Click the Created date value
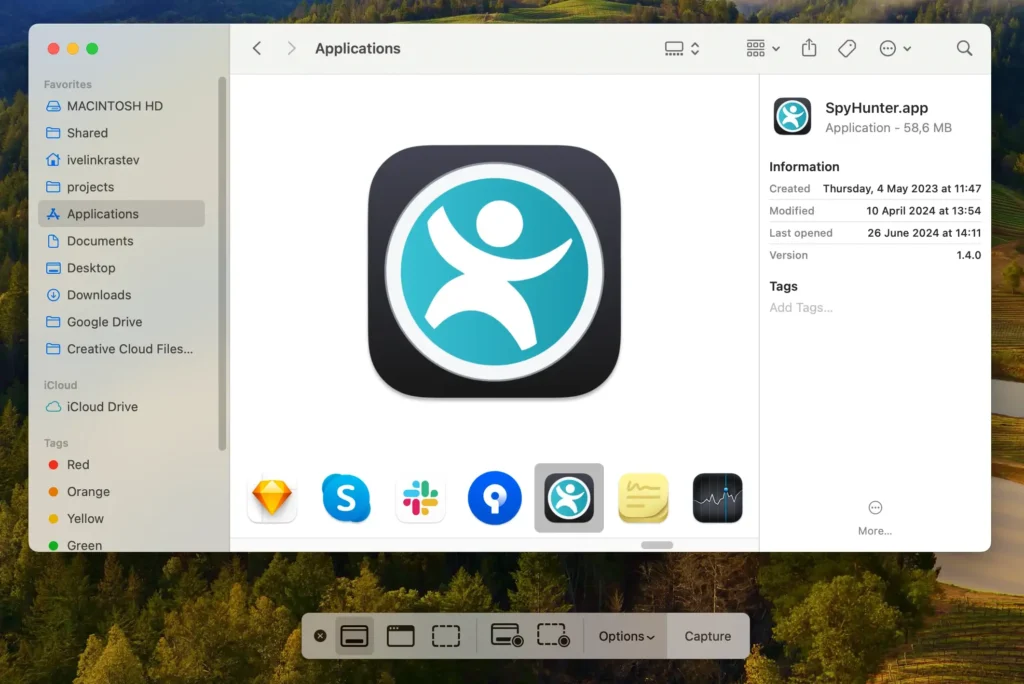Screen dimensions: 1024x684 click(x=902, y=189)
